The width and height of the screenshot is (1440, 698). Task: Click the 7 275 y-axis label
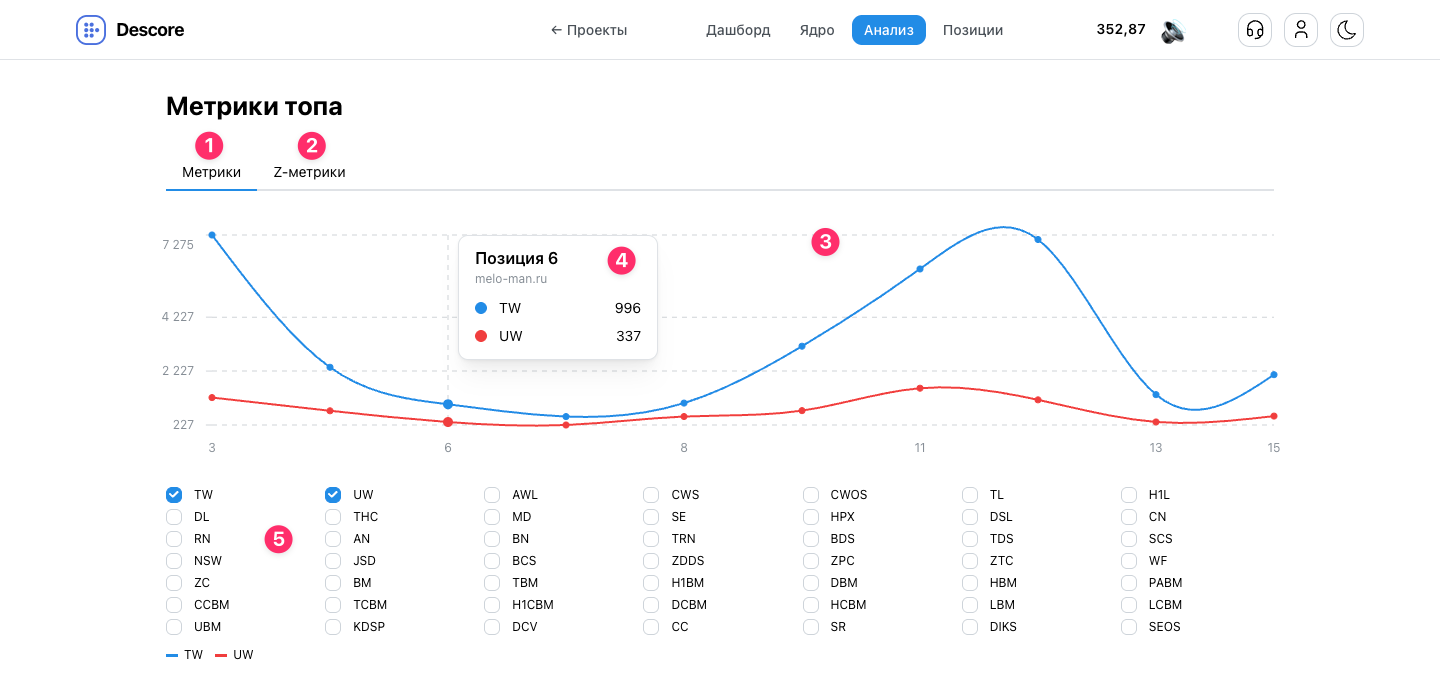click(x=177, y=245)
